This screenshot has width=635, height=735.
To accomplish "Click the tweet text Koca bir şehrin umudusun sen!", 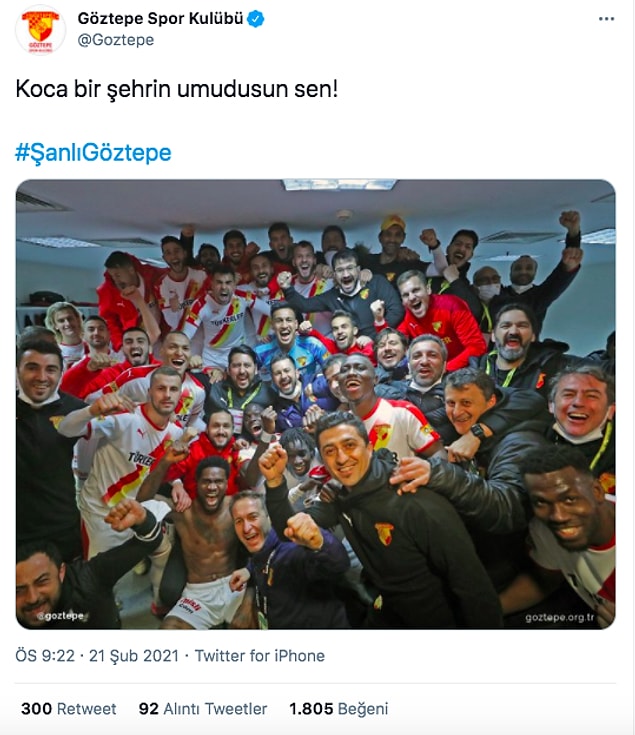I will point(177,89).
